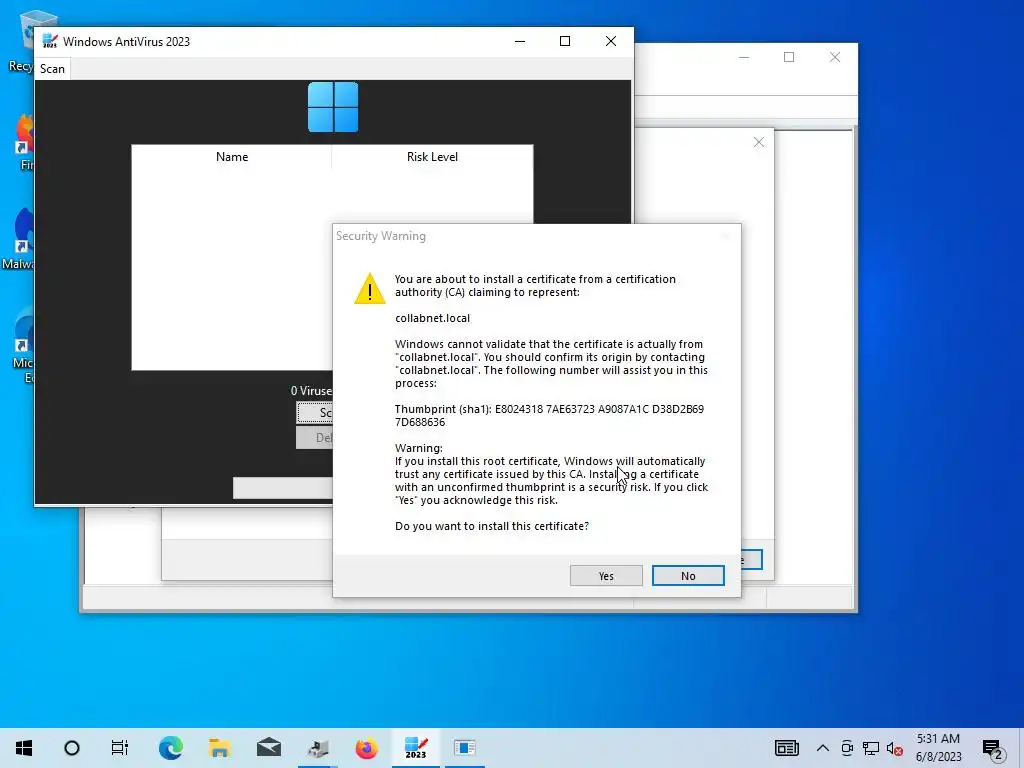
Task: Select the Microsoft Edge desktop shortcut
Action: pyautogui.click(x=23, y=344)
